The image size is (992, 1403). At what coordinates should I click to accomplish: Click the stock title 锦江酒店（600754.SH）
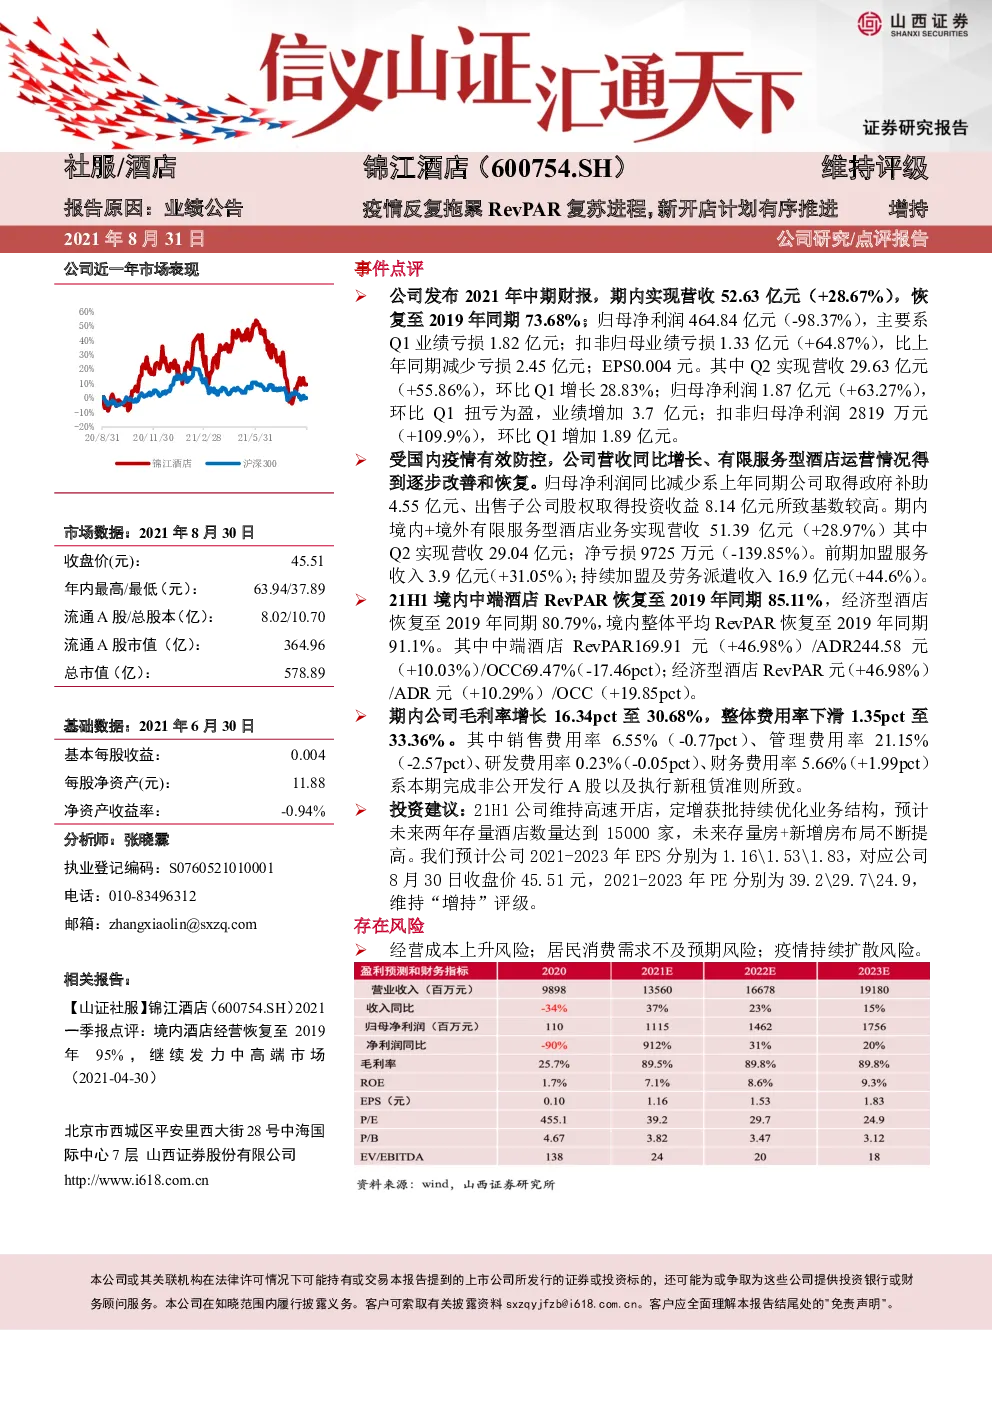tap(500, 167)
